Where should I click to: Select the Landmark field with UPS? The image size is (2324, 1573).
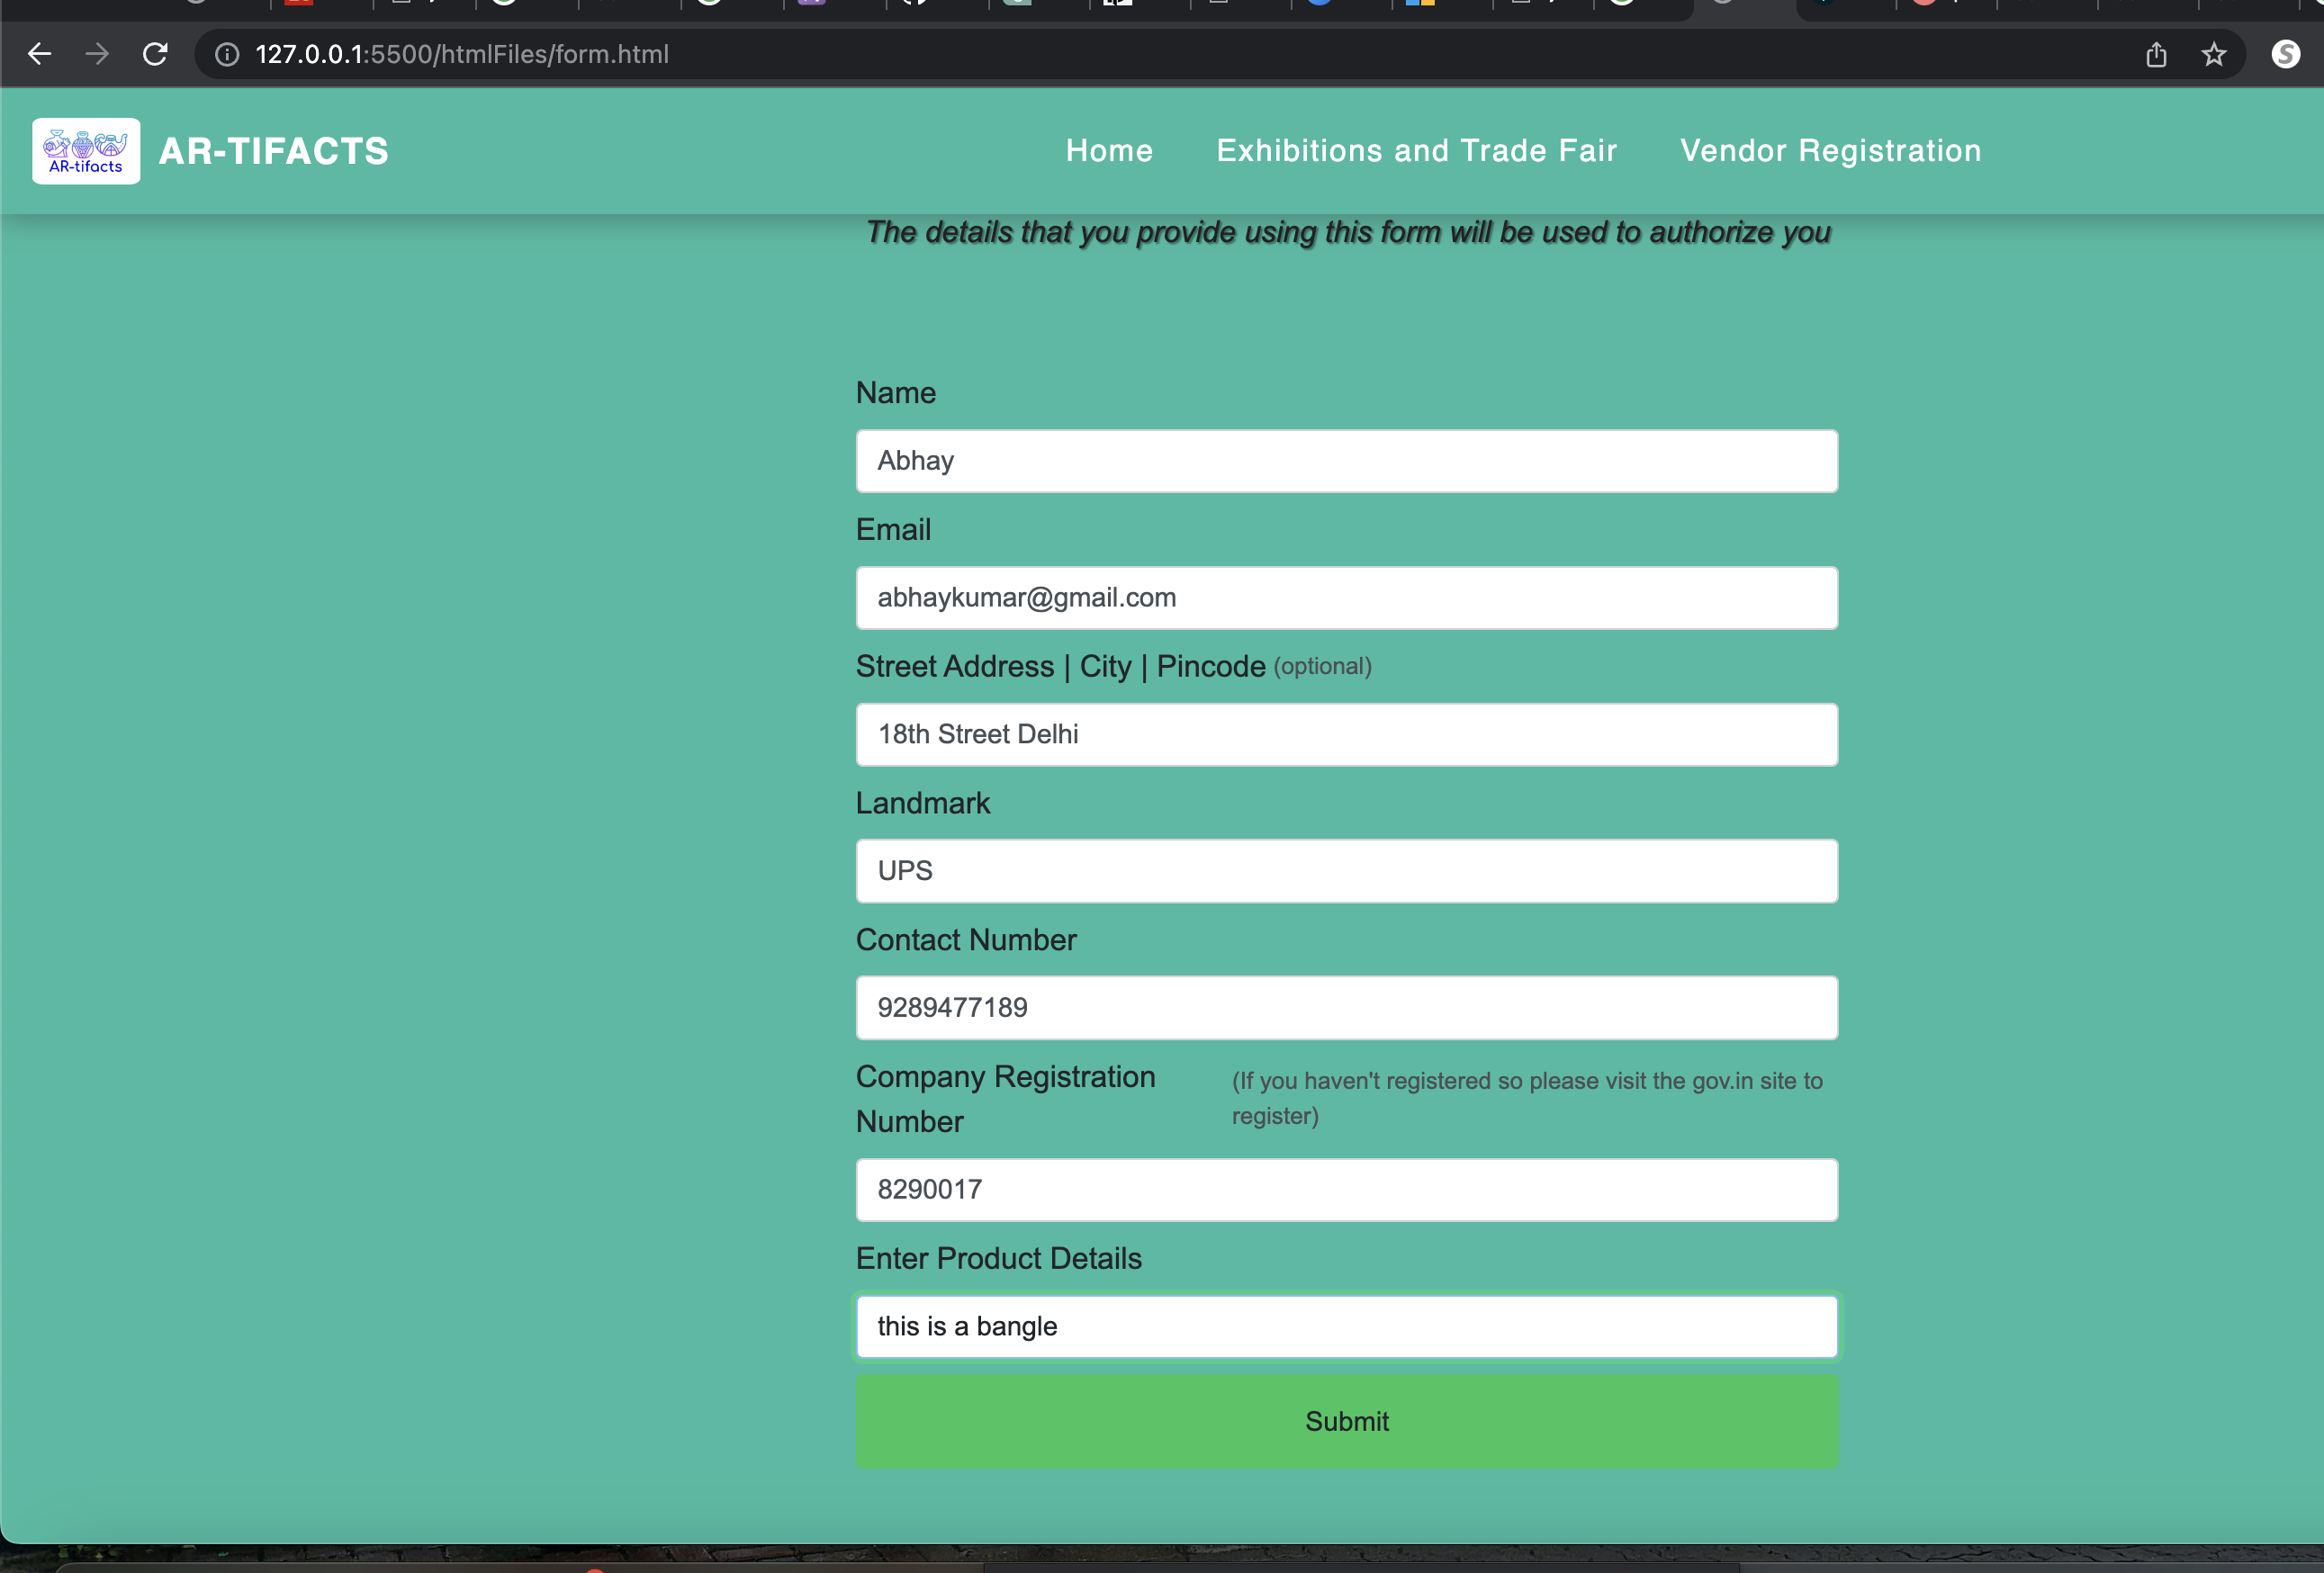[x=1346, y=871]
